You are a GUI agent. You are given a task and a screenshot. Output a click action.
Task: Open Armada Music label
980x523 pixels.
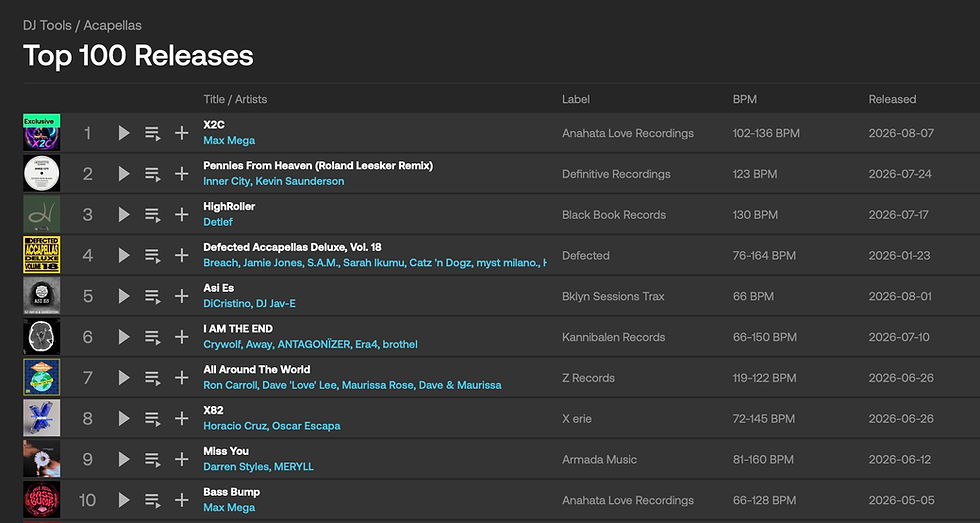pos(599,459)
